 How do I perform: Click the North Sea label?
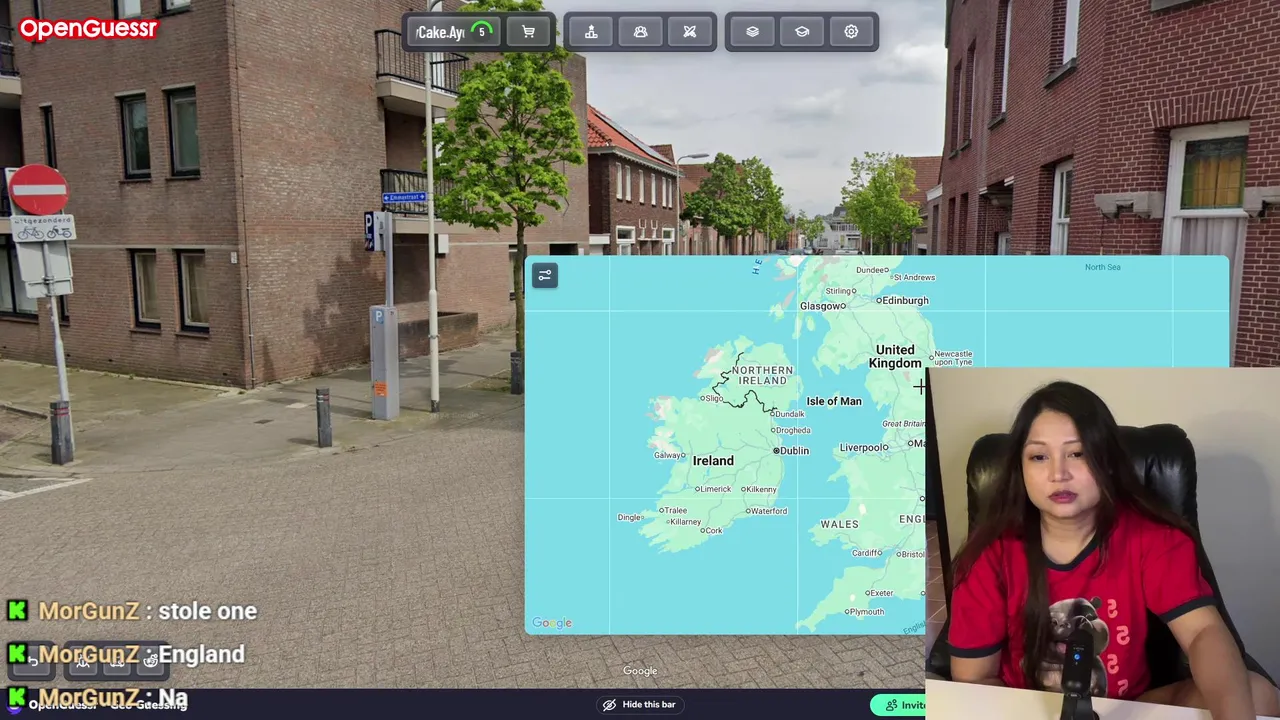[1103, 267]
